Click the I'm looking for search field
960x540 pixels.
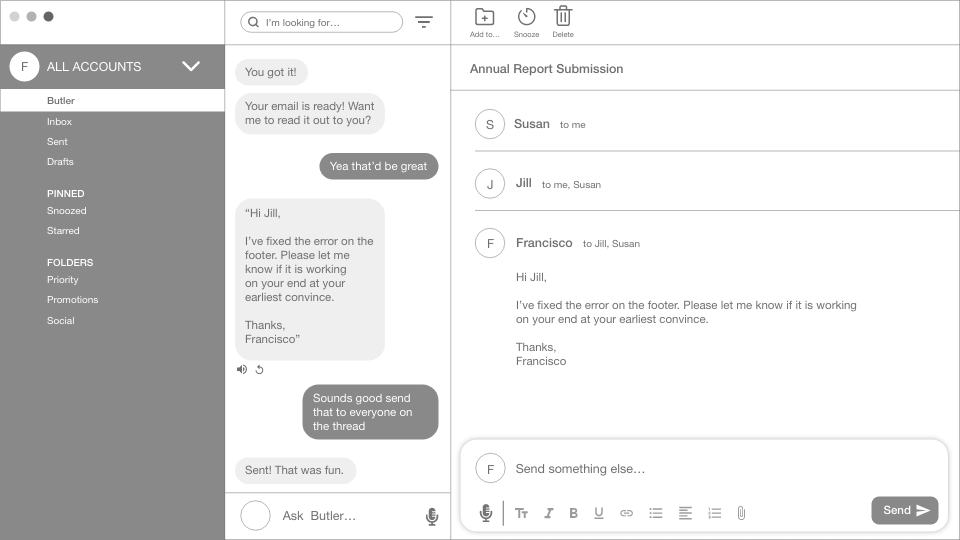point(321,22)
